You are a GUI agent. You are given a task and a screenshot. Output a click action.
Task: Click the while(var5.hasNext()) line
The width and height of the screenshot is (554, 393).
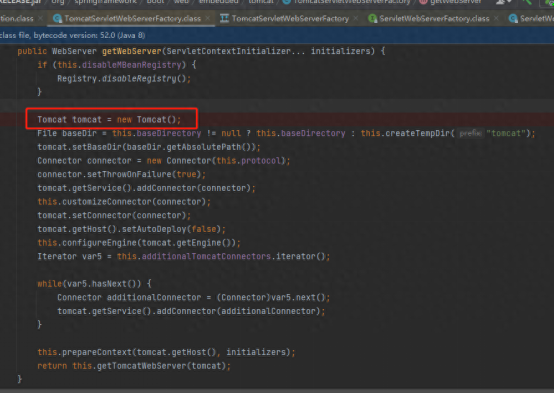(x=94, y=284)
